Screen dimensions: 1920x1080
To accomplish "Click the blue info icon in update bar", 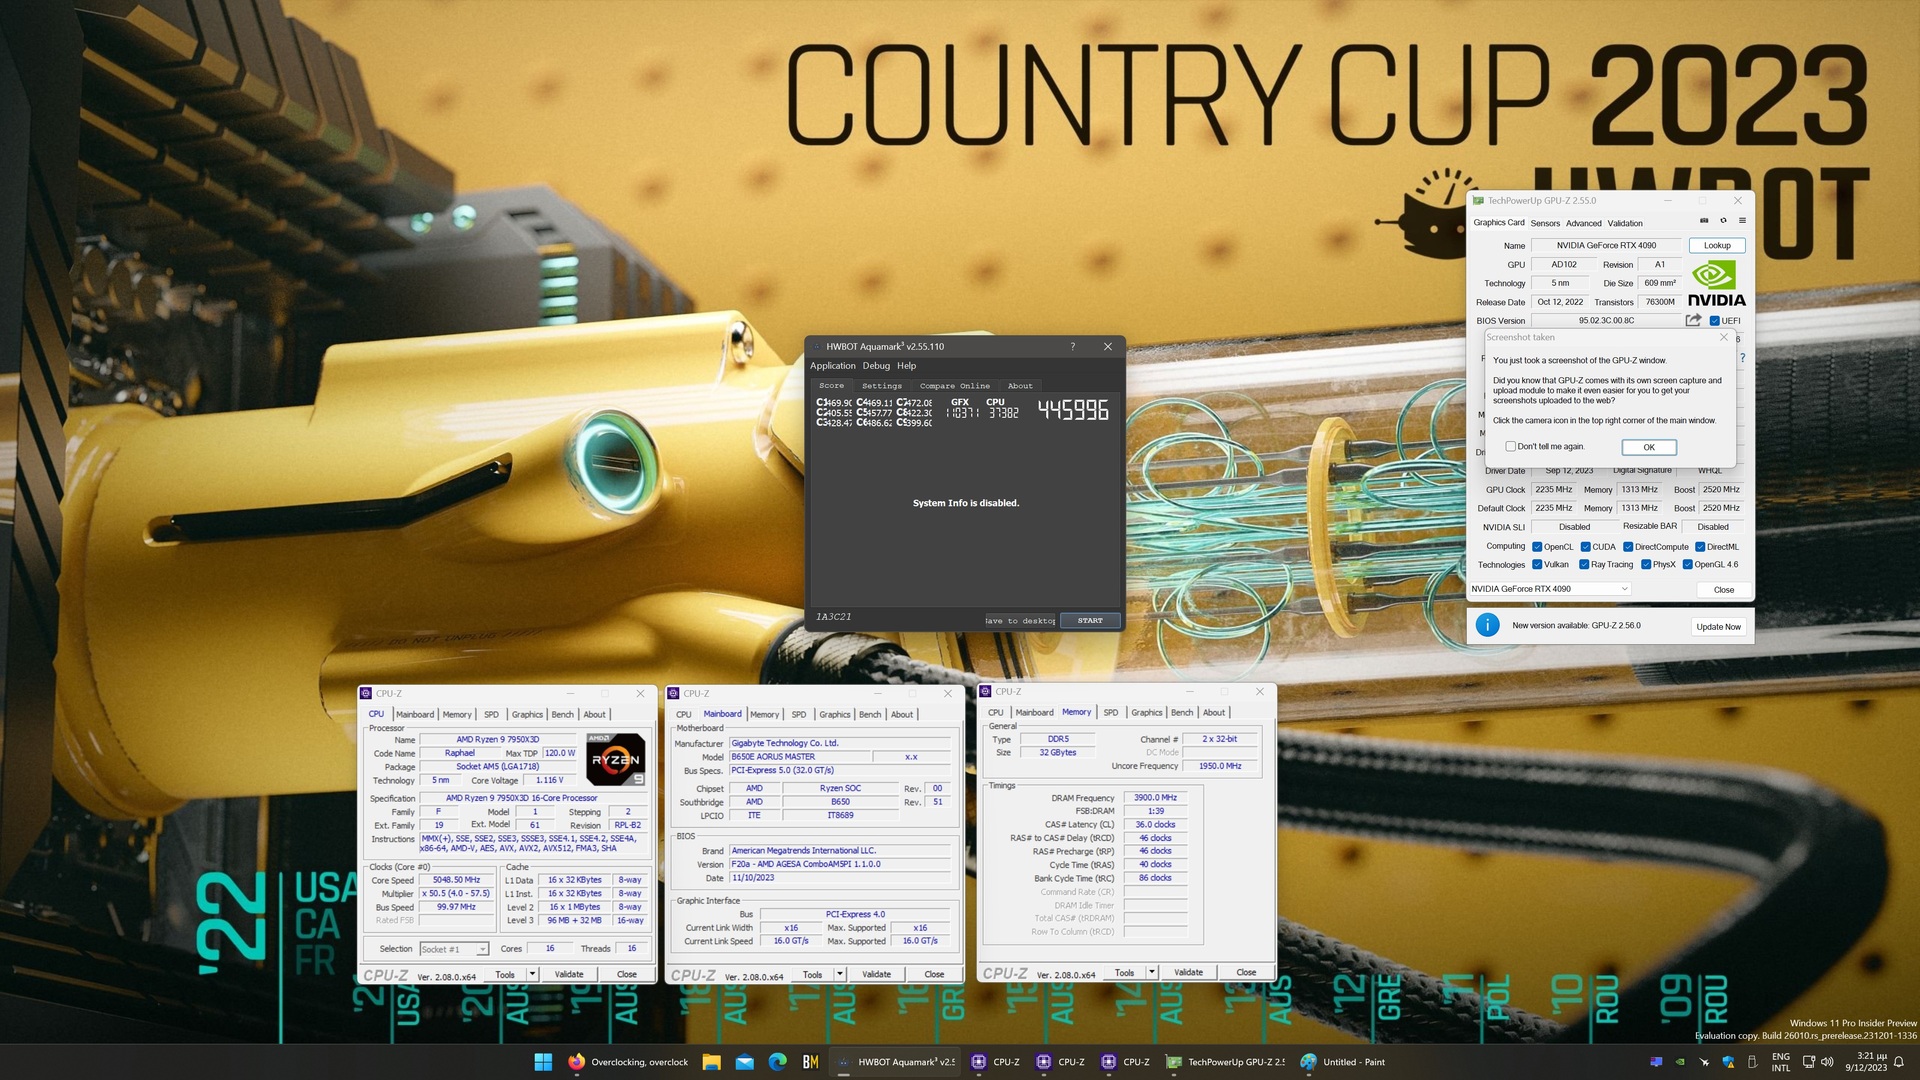I will tap(1487, 625).
